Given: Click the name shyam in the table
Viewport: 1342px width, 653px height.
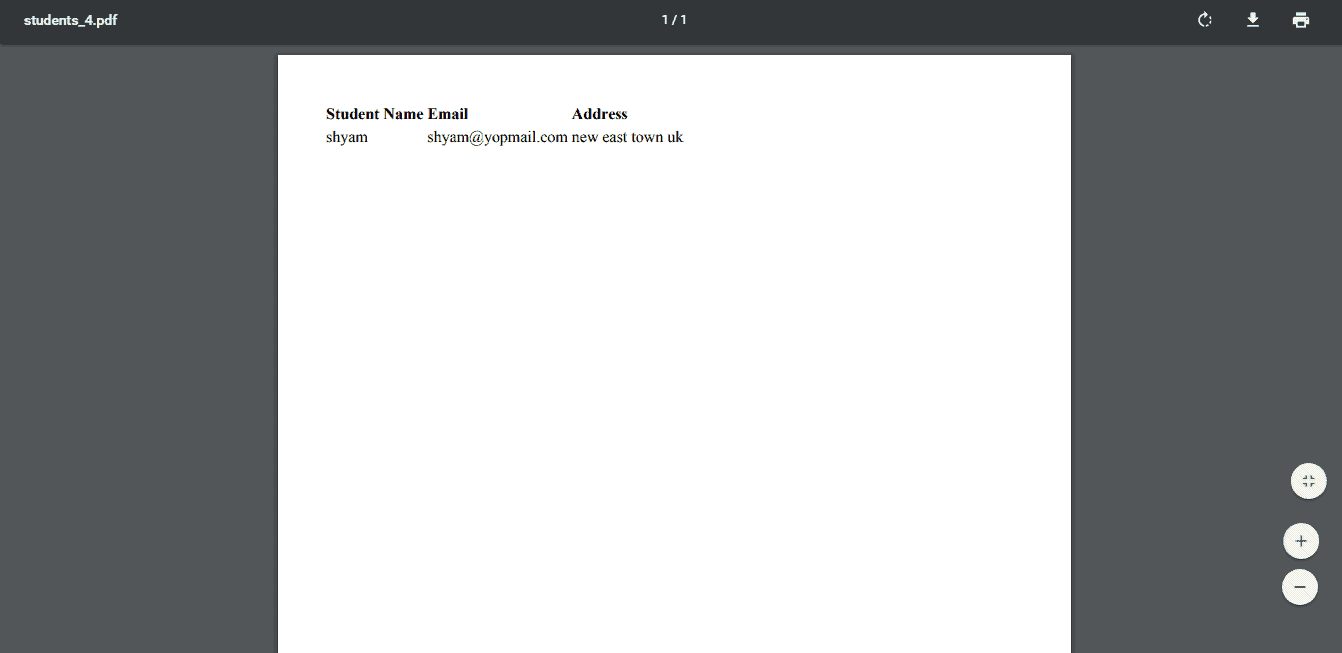Looking at the screenshot, I should coord(346,137).
